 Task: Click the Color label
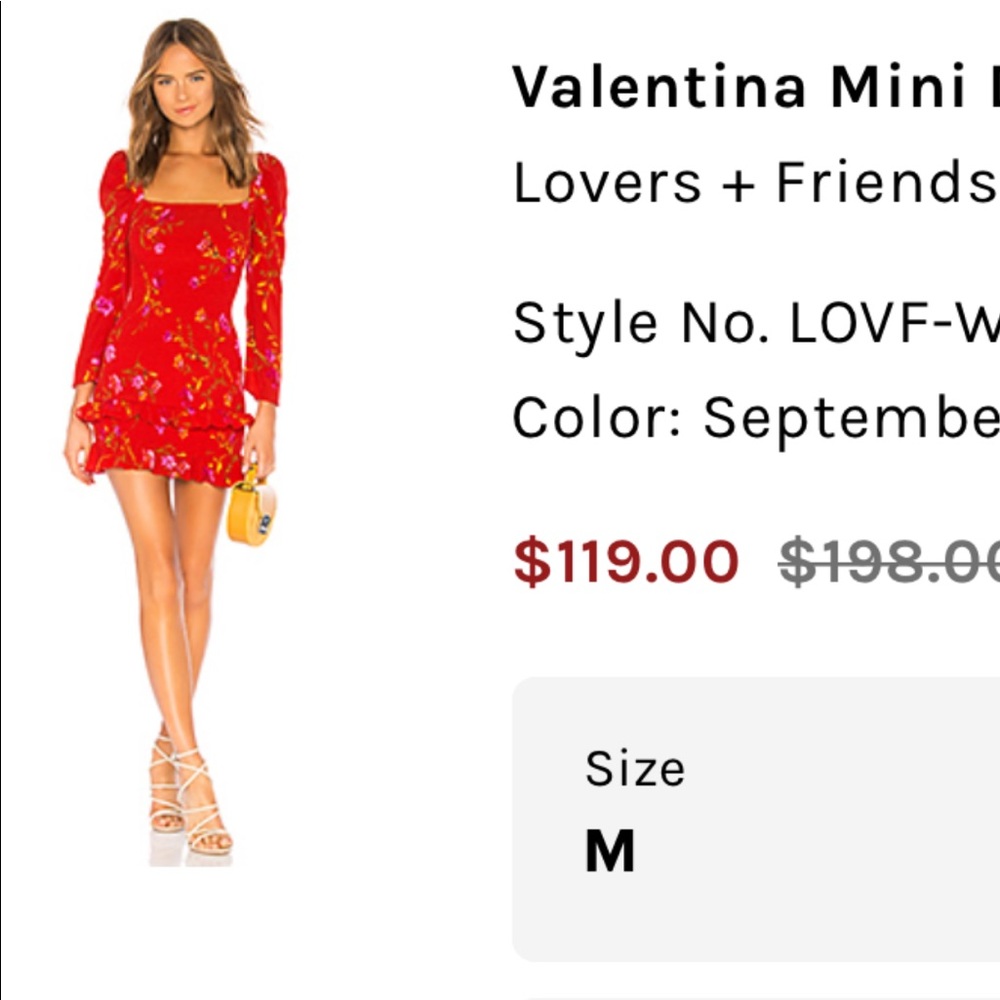click(x=598, y=417)
